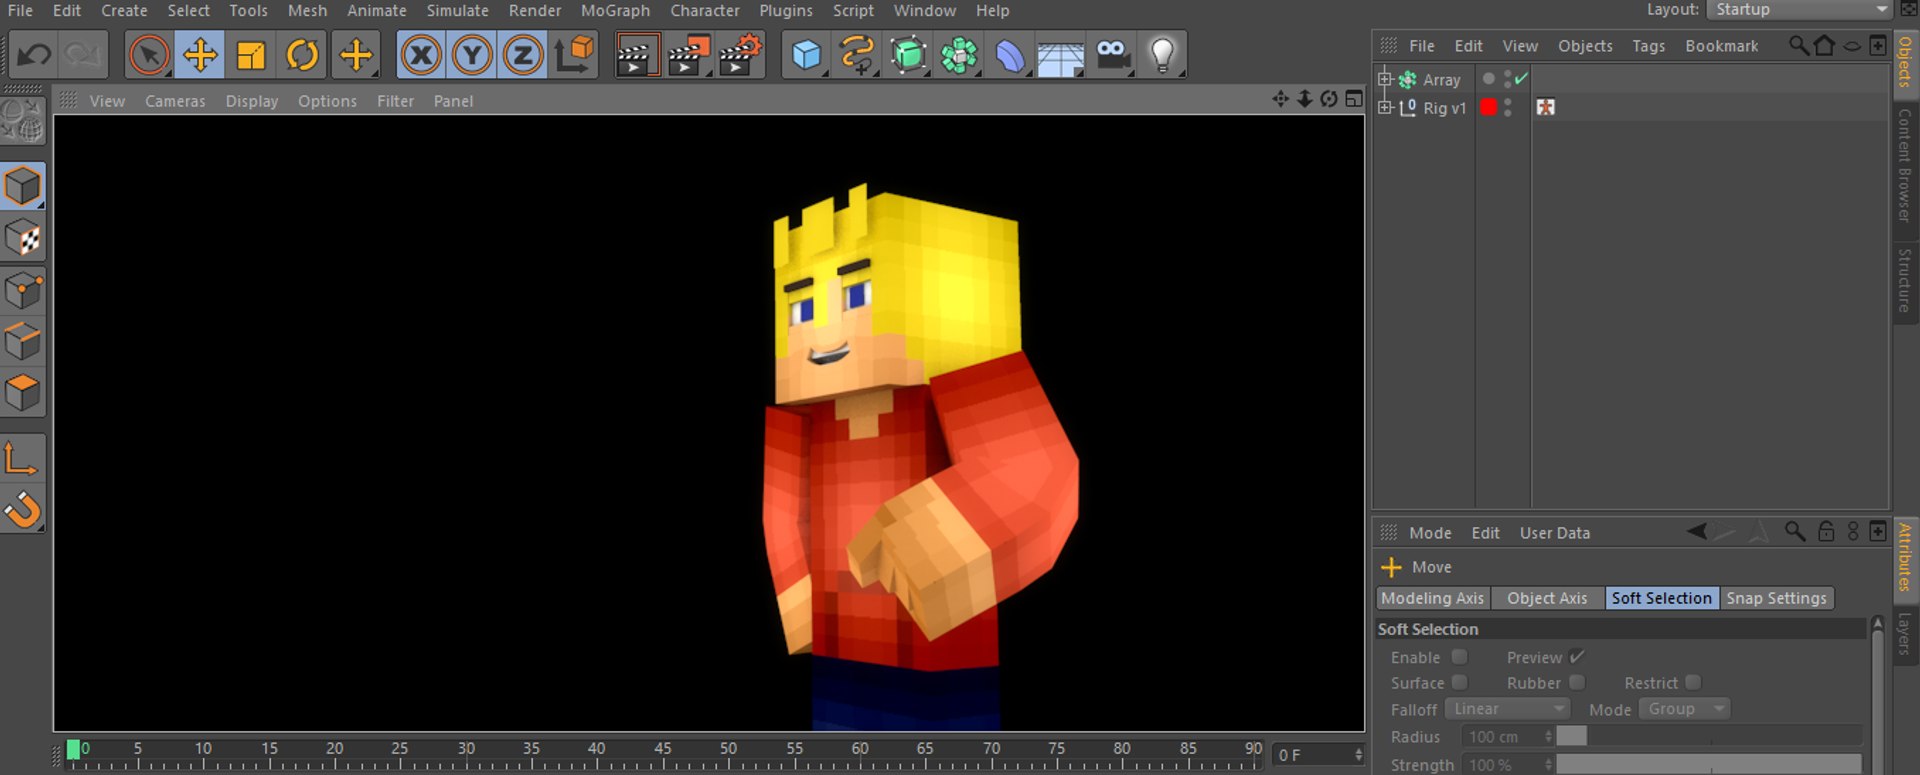Open Edit Render Settings icon

click(741, 54)
